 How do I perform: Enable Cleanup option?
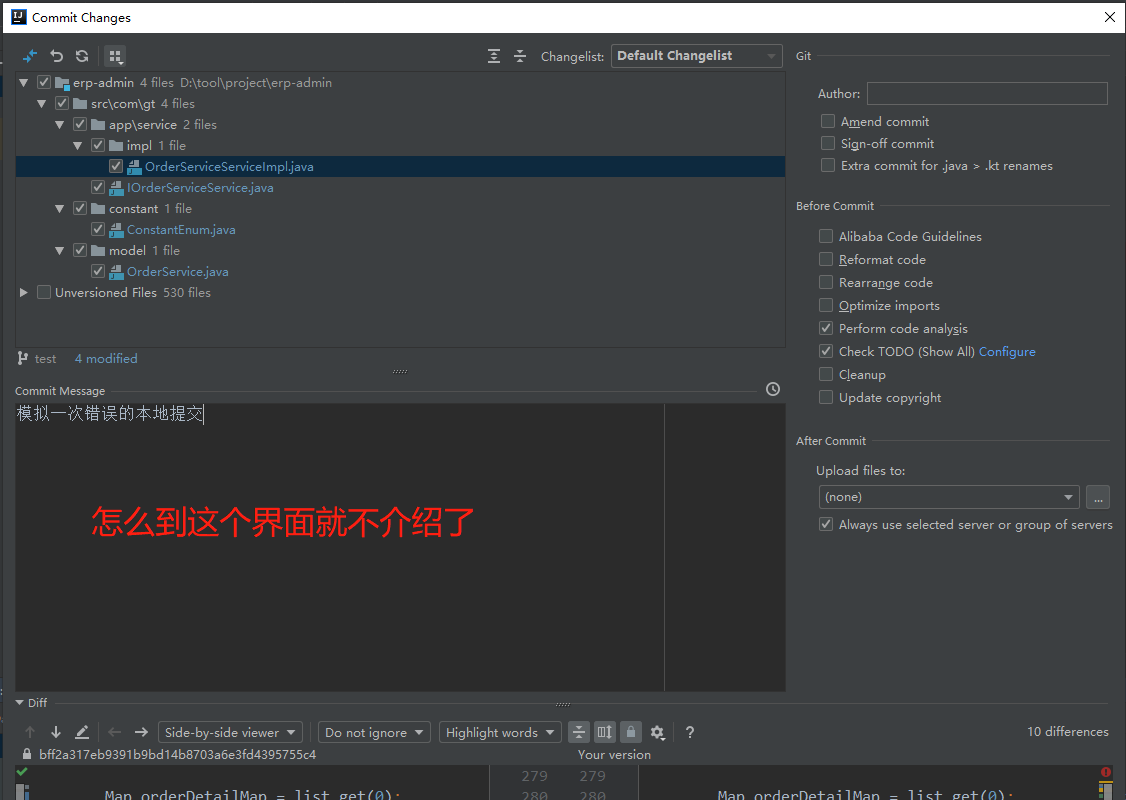826,374
